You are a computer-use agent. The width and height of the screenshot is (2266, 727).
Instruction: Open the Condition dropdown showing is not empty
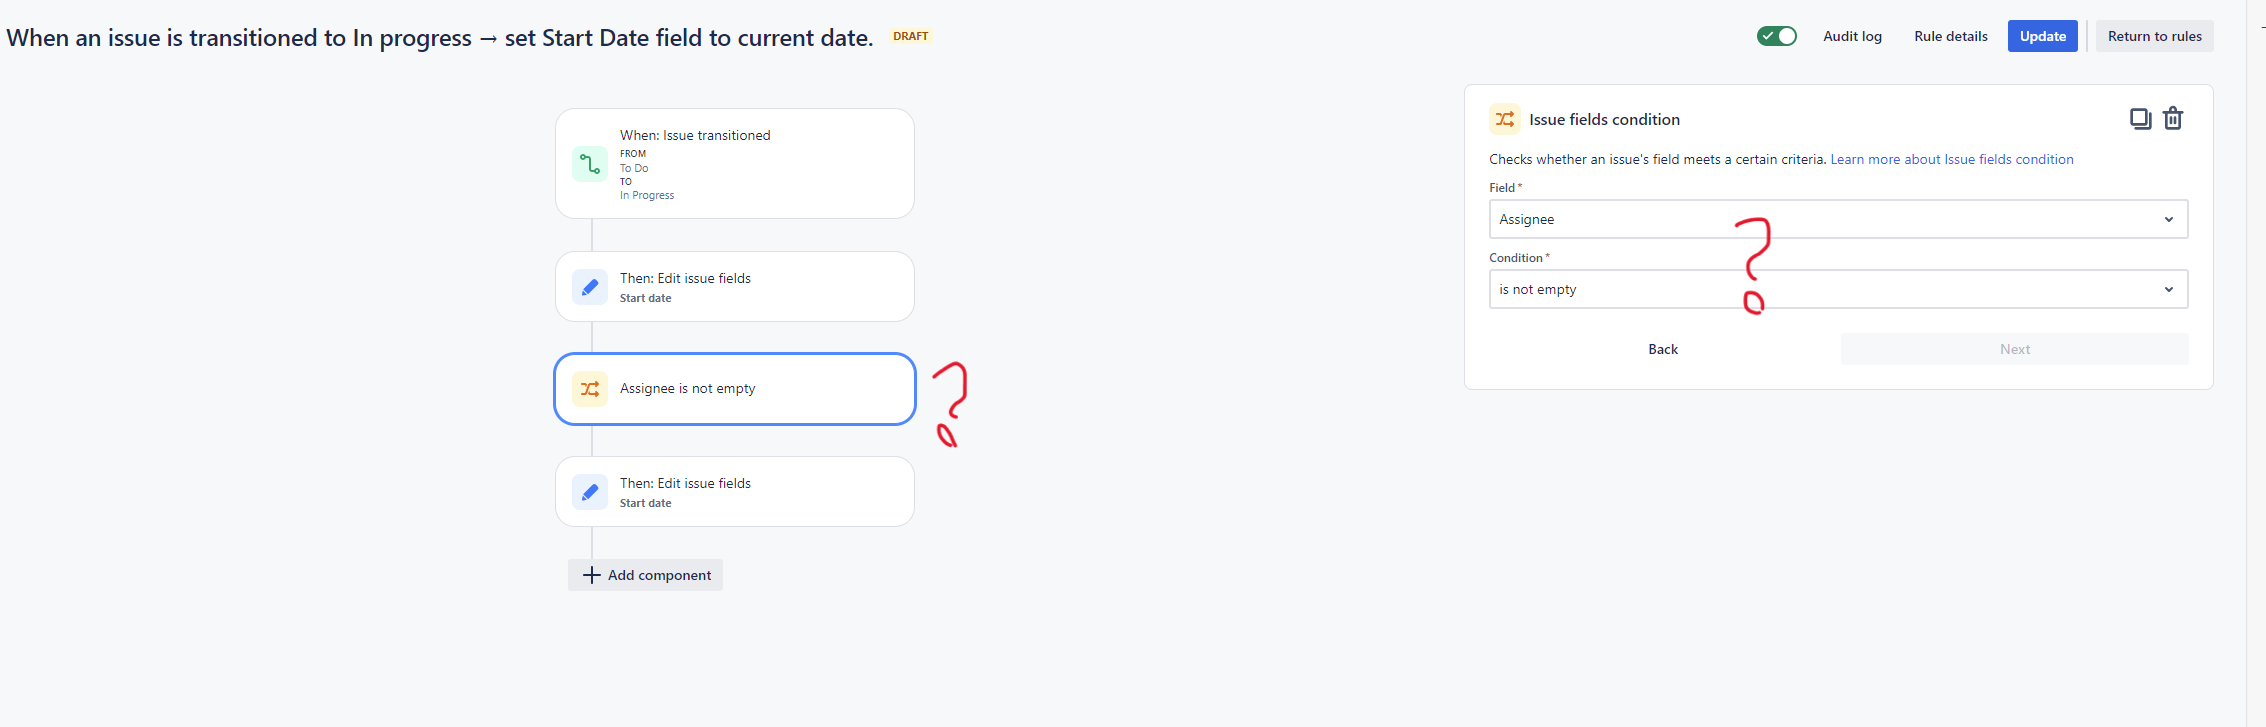tap(1838, 289)
